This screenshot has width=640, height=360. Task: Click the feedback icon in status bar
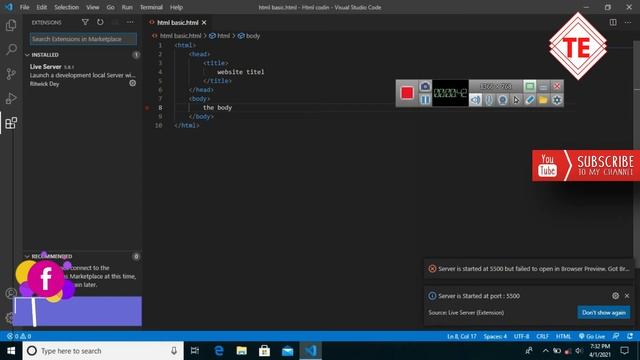coord(616,336)
